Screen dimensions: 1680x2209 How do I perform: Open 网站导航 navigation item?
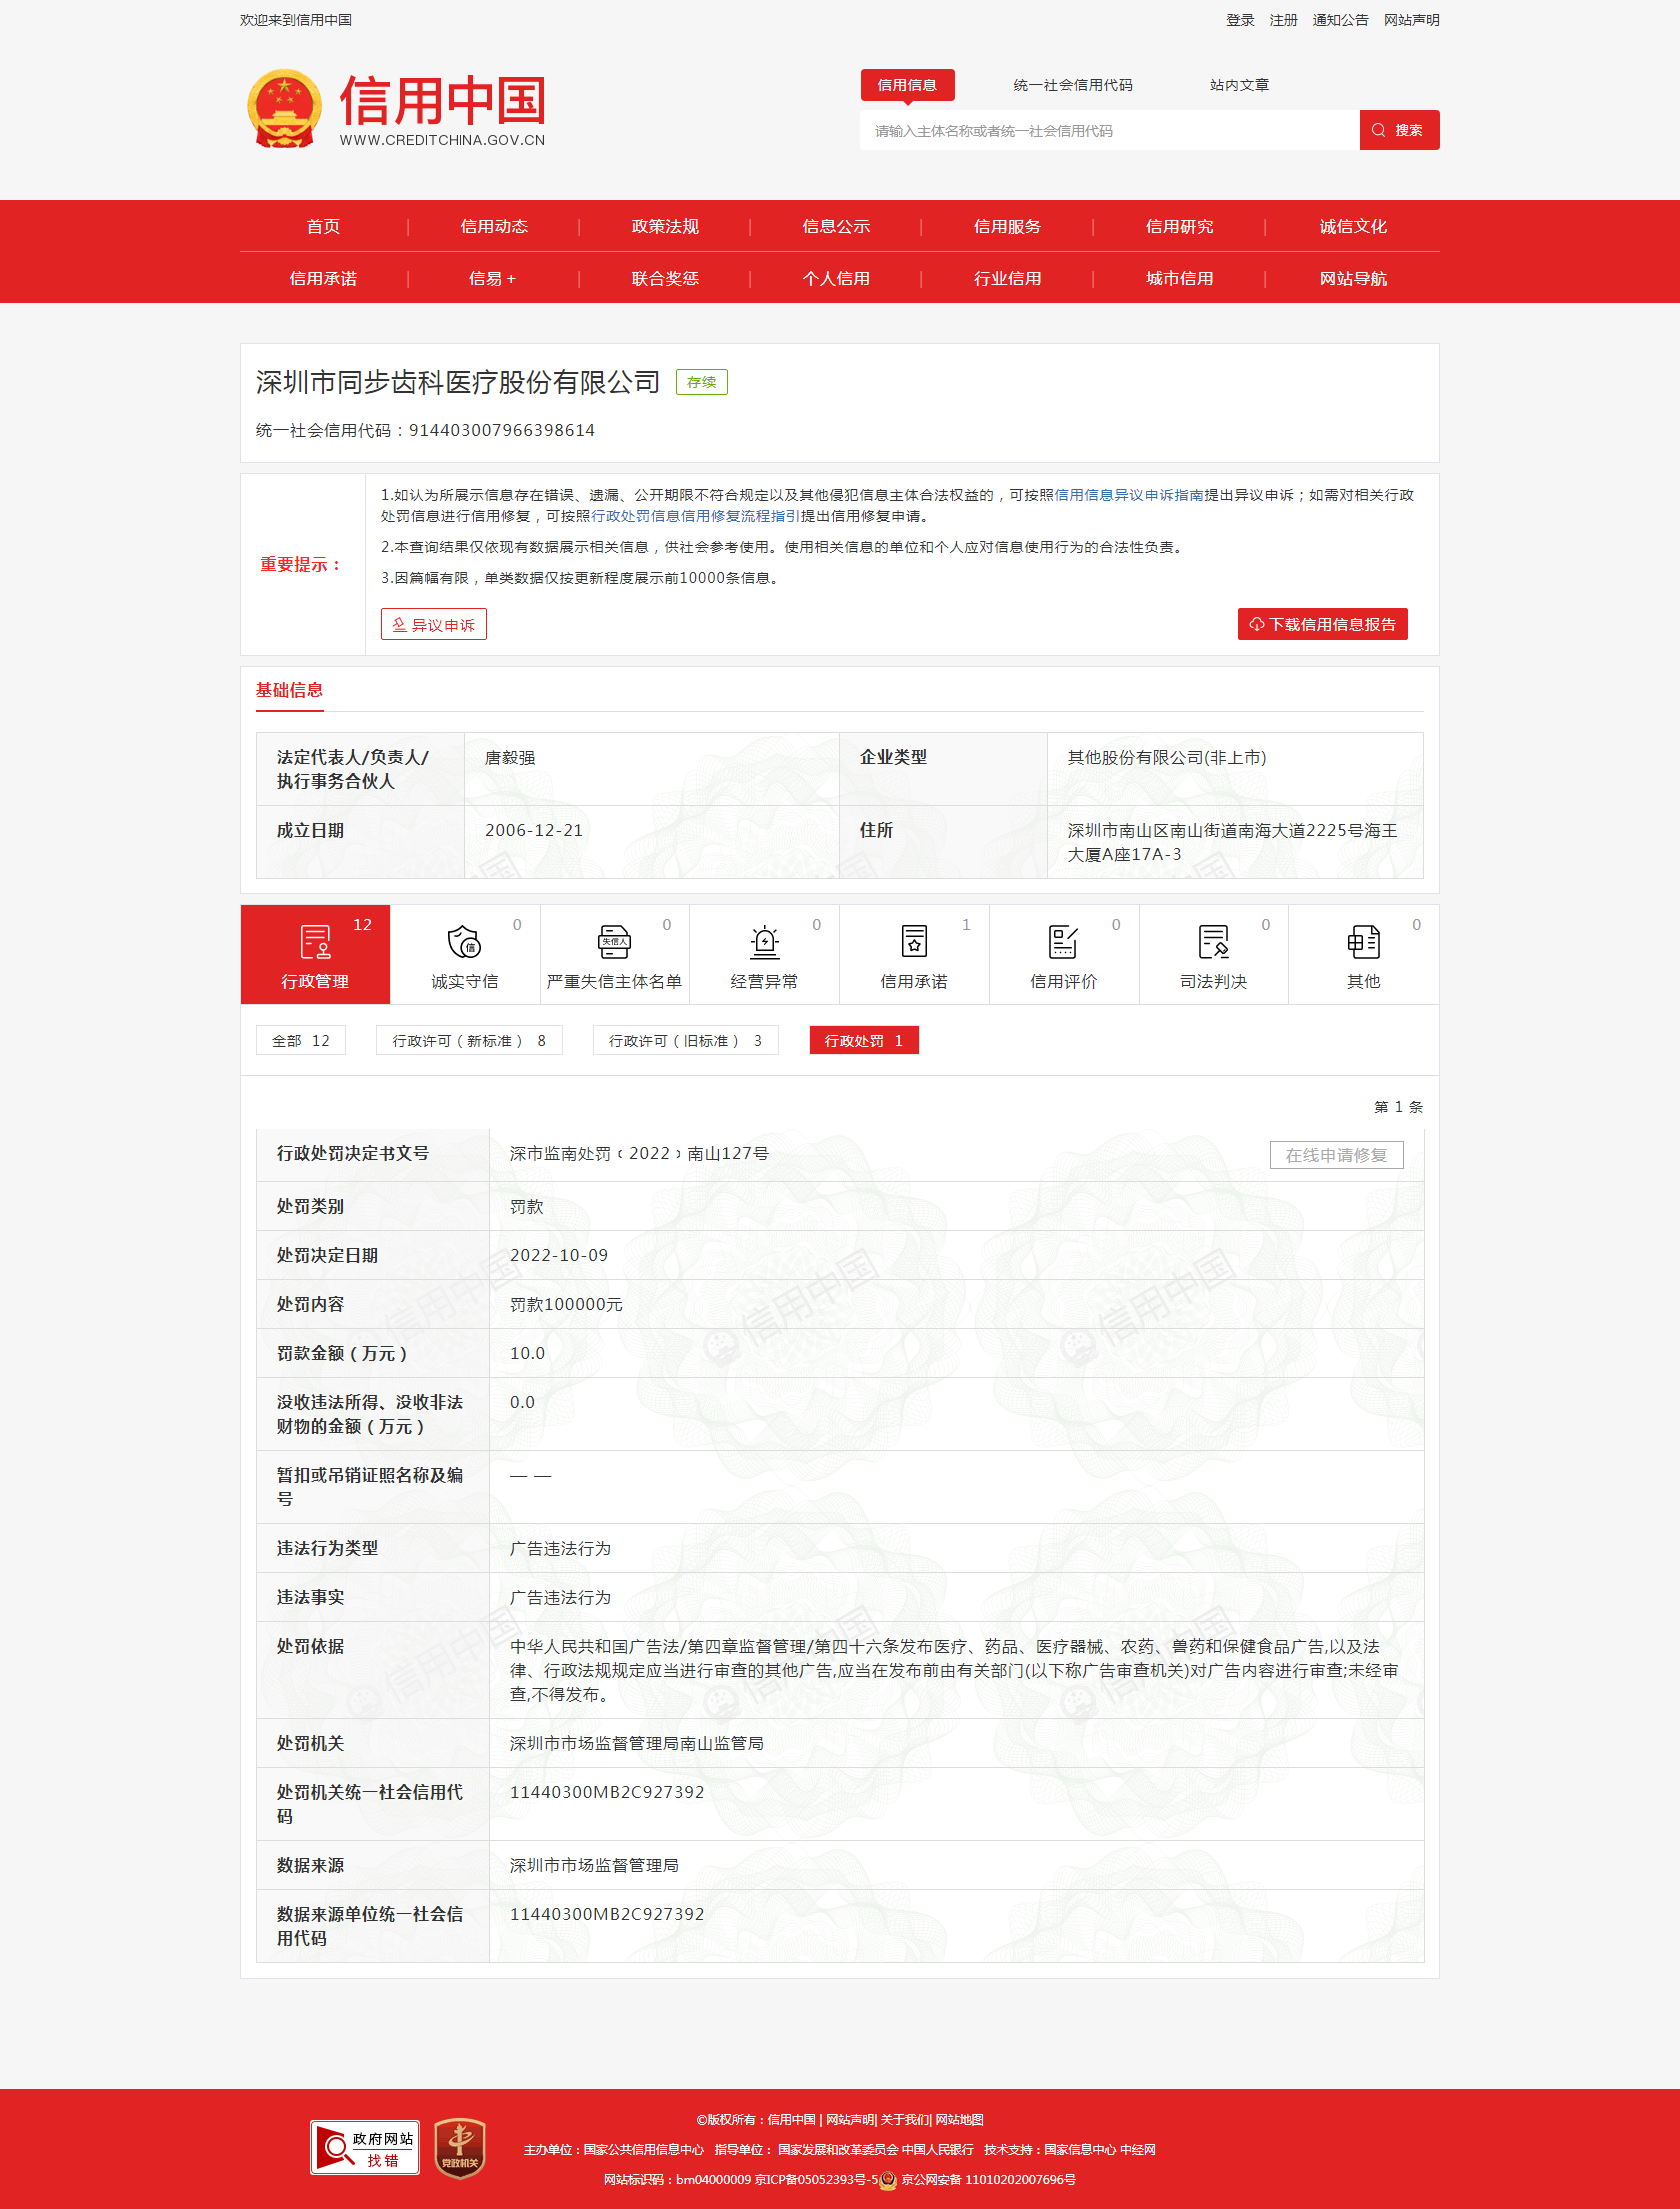coord(1353,278)
